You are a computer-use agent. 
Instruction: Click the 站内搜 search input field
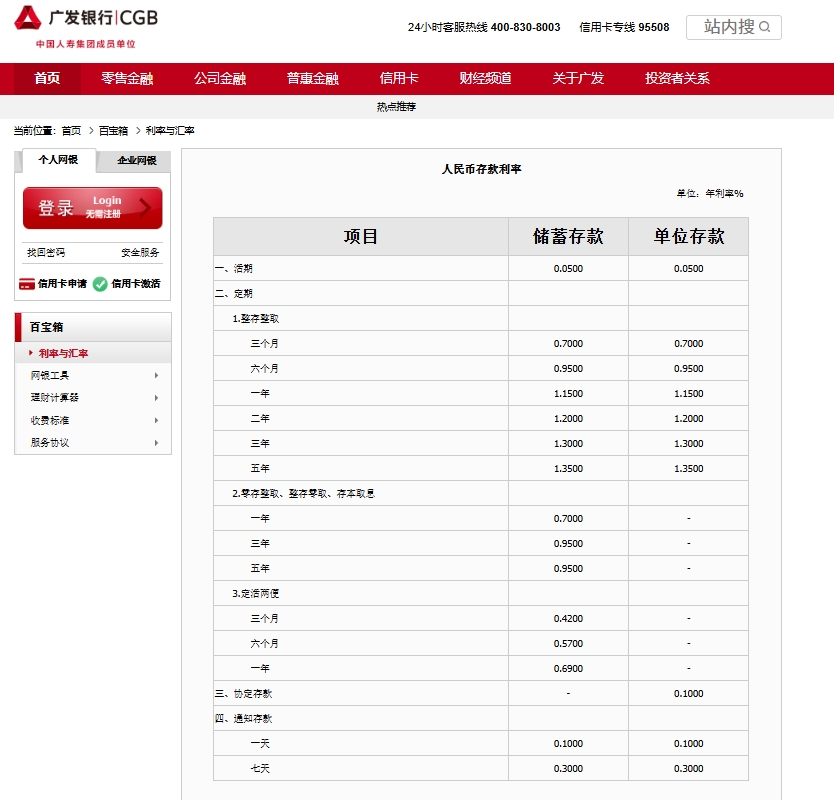tap(725, 28)
